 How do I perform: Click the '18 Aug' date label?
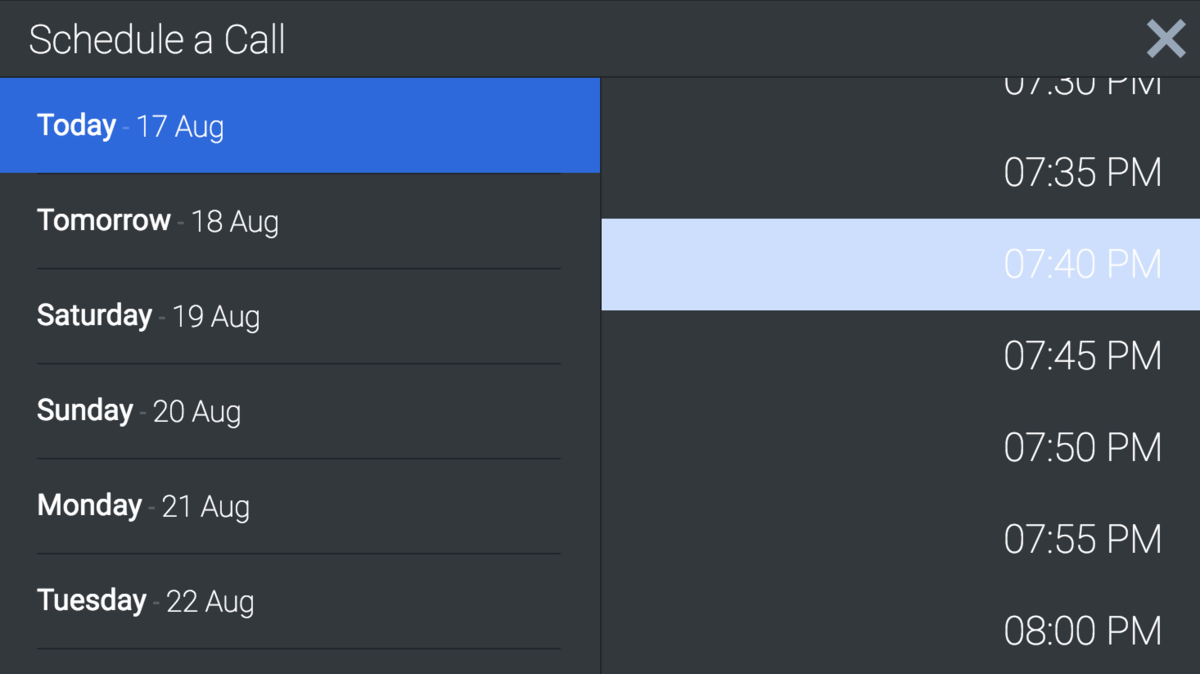(x=235, y=223)
